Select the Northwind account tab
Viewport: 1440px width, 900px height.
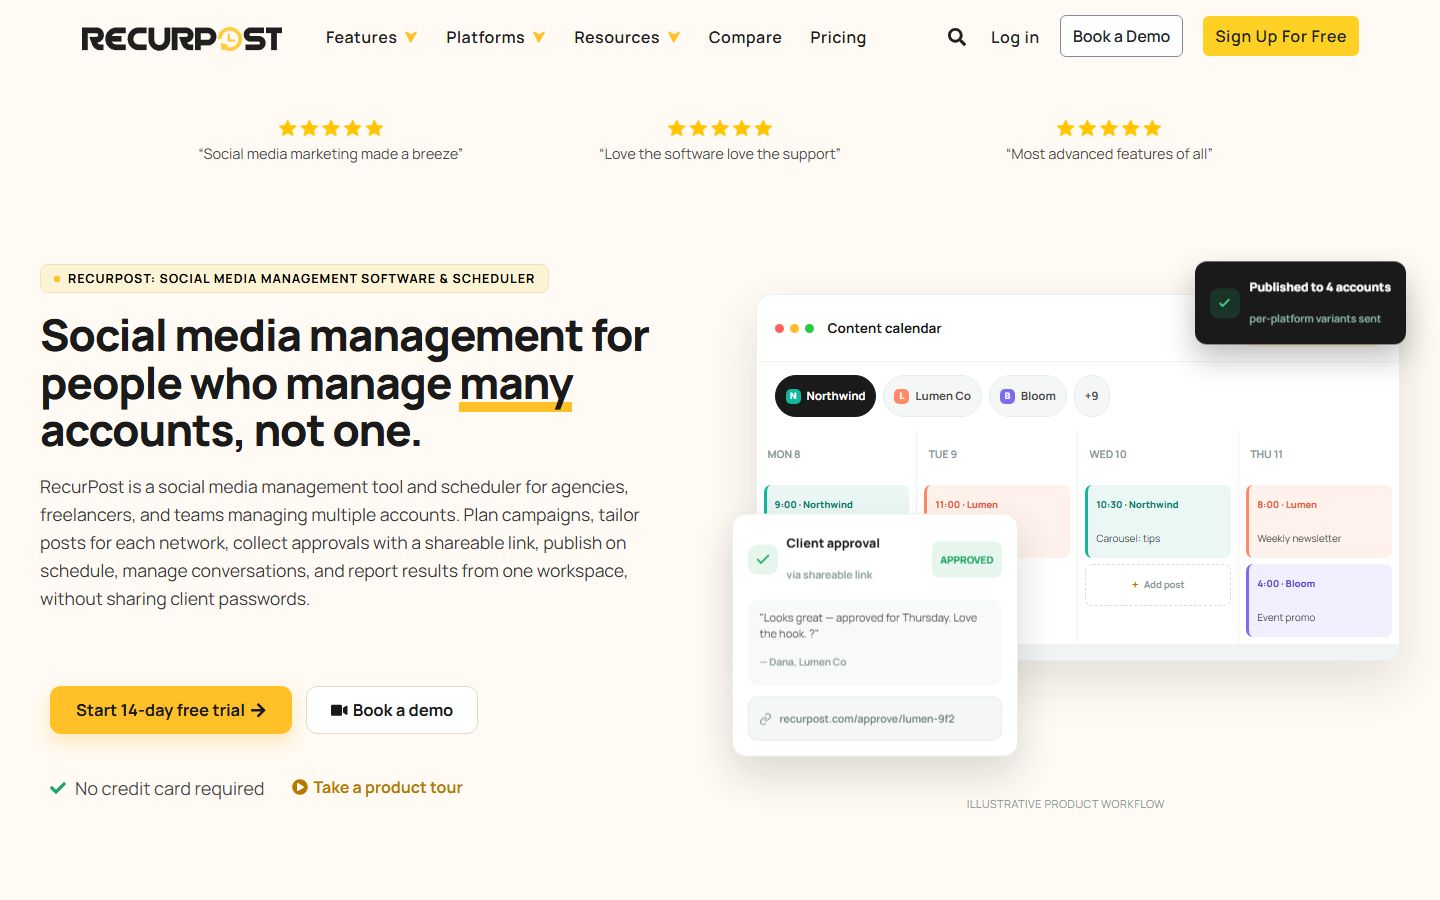(826, 396)
